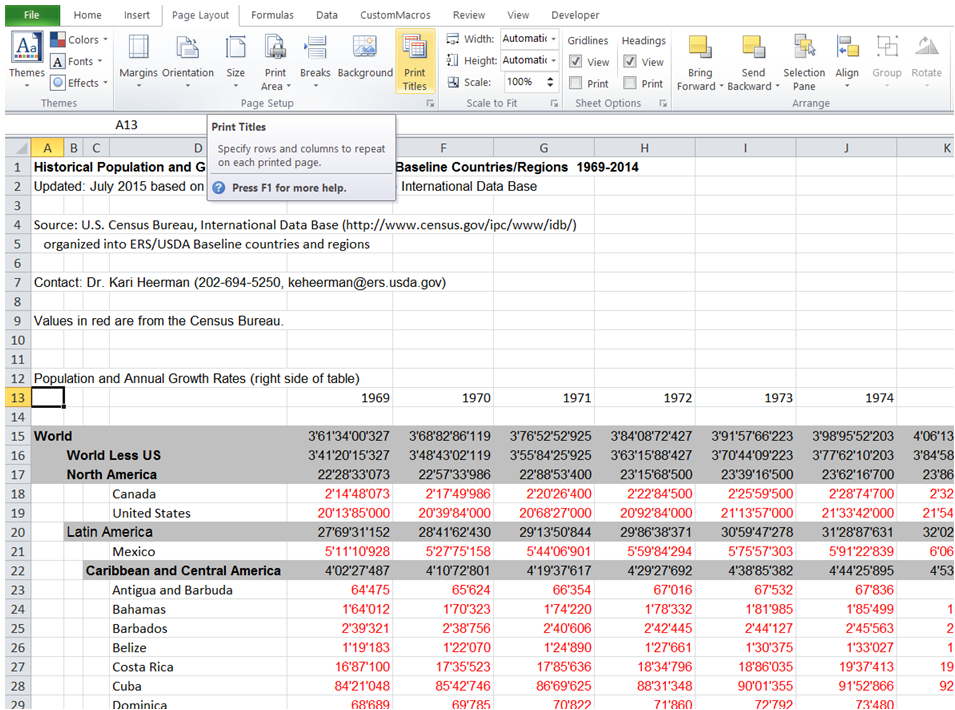Uncheck View under Headings

[630, 62]
